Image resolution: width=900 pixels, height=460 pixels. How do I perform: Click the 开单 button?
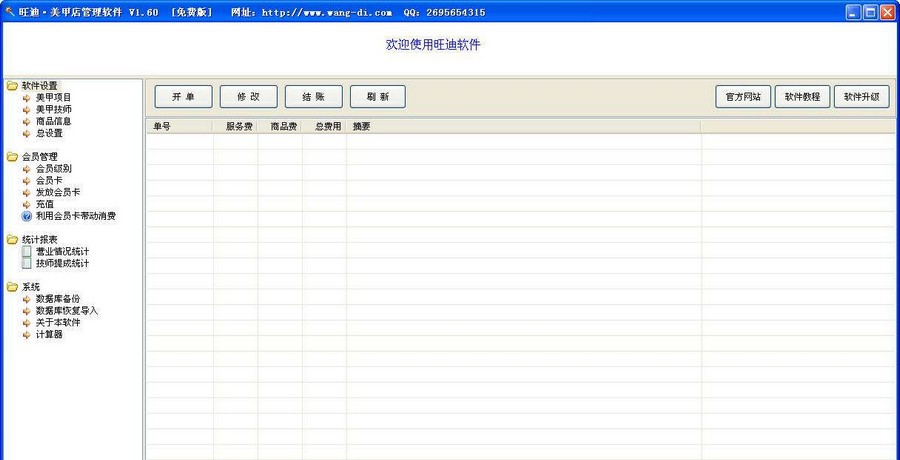point(183,97)
